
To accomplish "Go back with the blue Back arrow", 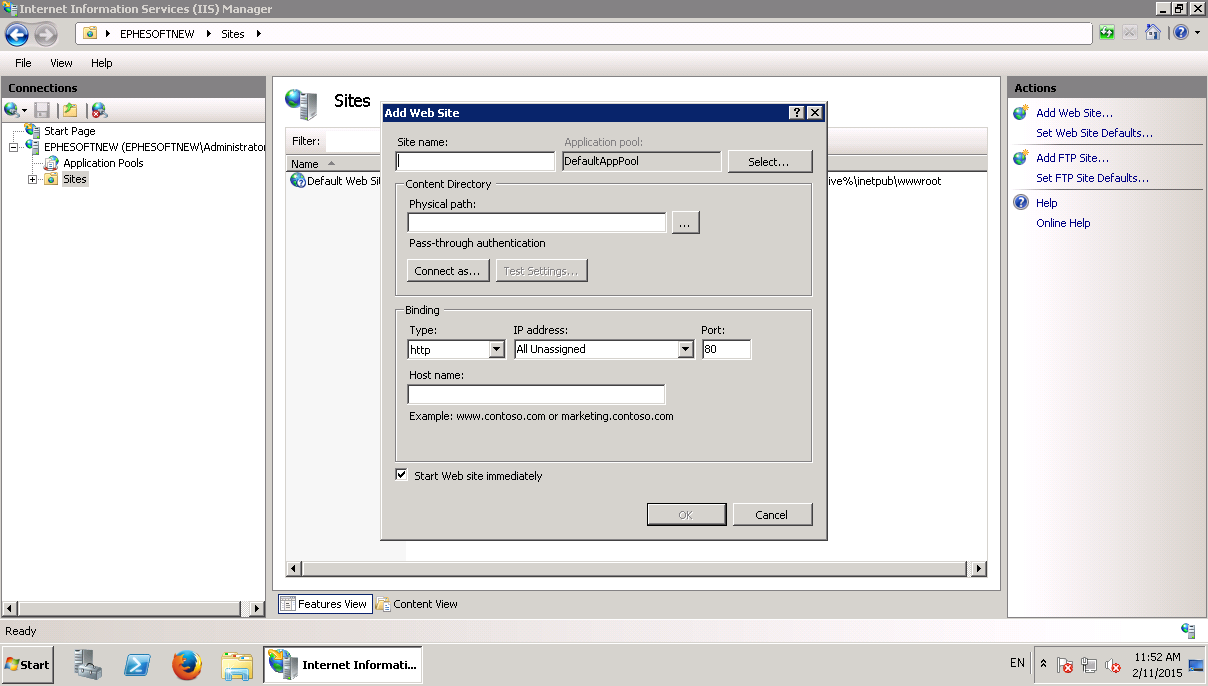I will click(17, 34).
